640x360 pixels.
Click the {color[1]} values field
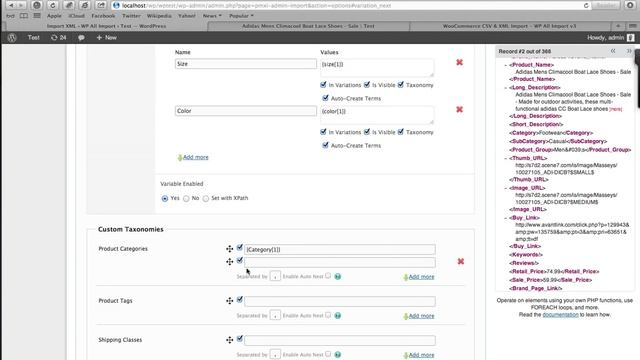coord(377,115)
